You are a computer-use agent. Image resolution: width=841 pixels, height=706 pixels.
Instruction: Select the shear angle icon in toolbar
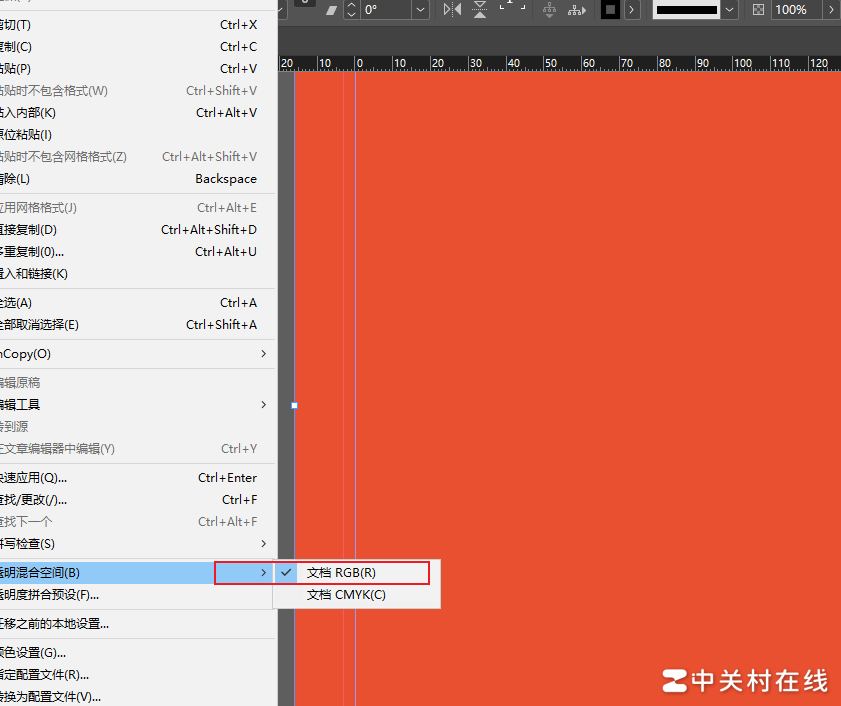pos(333,10)
